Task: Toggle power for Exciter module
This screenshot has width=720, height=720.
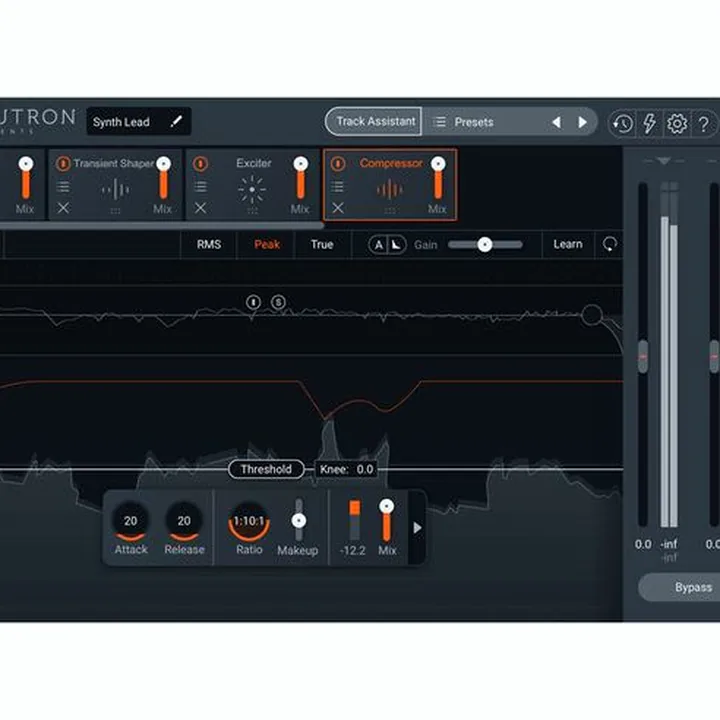Action: tap(200, 163)
